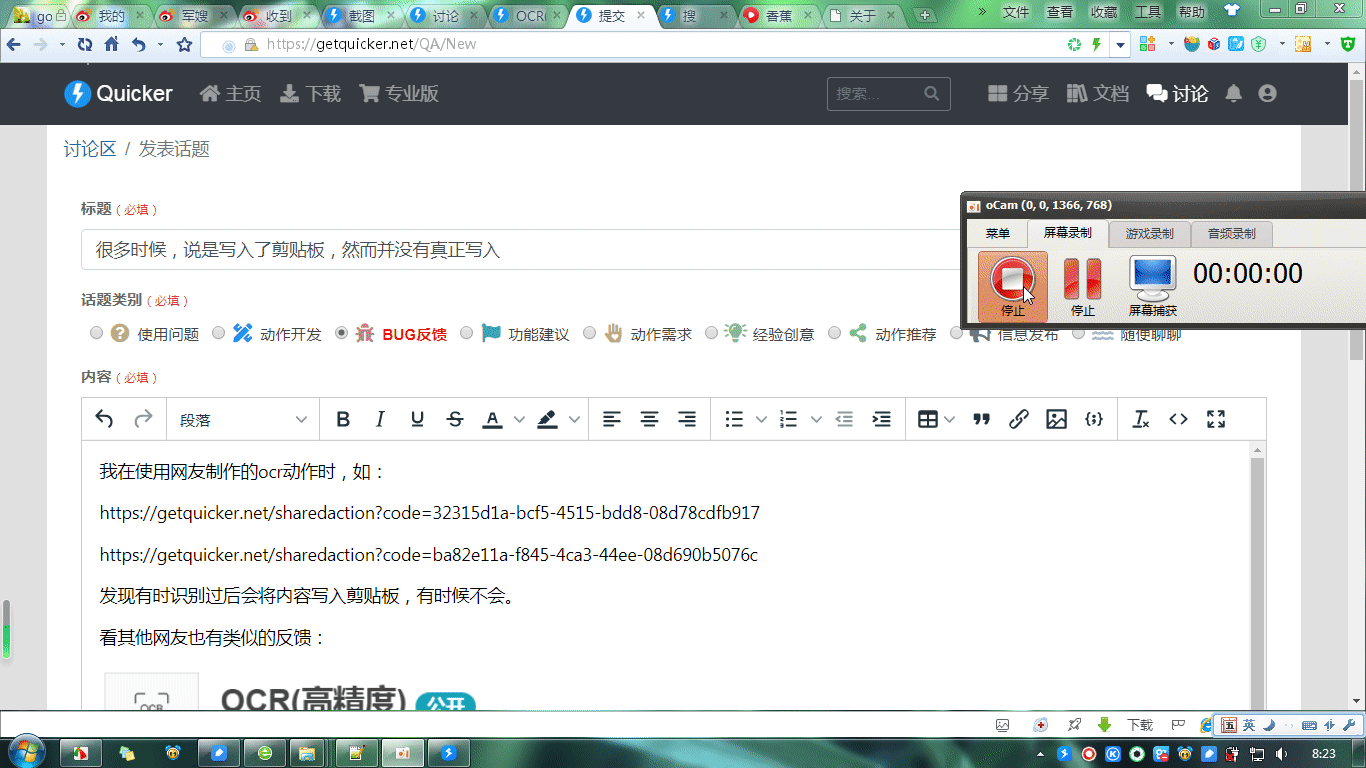Screen dimensions: 1366x768
Task: Click the 讨论区 breadcrumb link
Action: coord(90,148)
